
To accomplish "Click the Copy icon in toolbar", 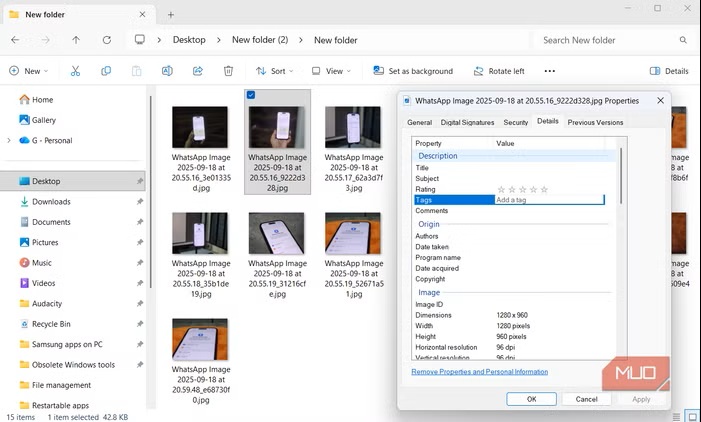I will (x=106, y=71).
